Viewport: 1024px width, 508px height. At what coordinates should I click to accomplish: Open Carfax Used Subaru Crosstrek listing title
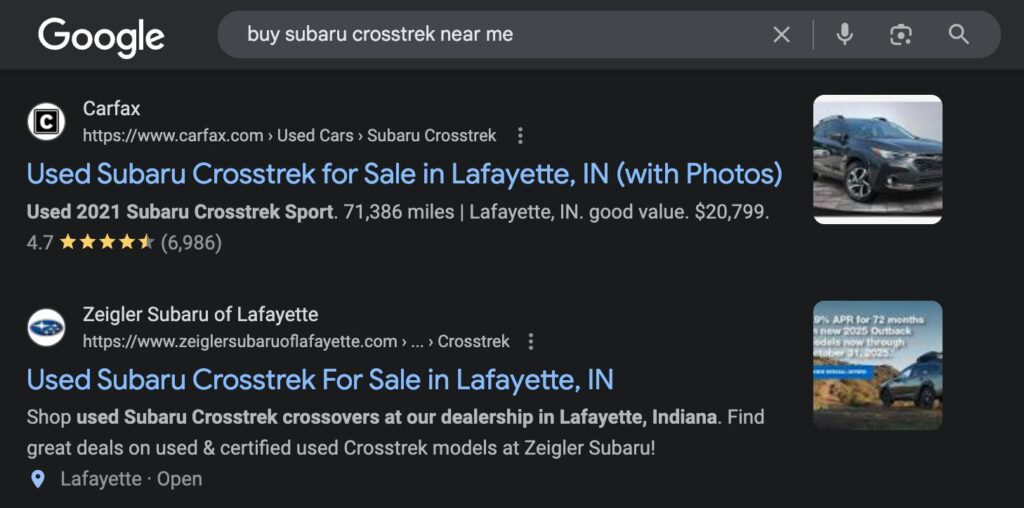(x=404, y=174)
